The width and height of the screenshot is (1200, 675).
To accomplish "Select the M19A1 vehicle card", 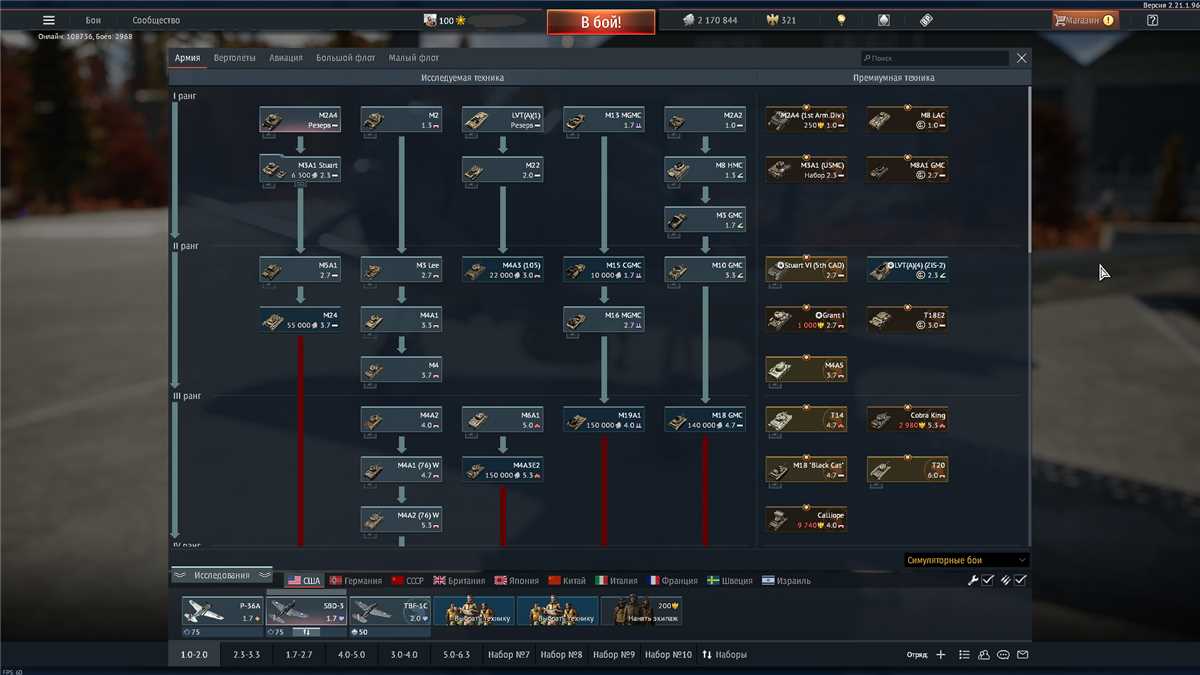I will 604,420.
